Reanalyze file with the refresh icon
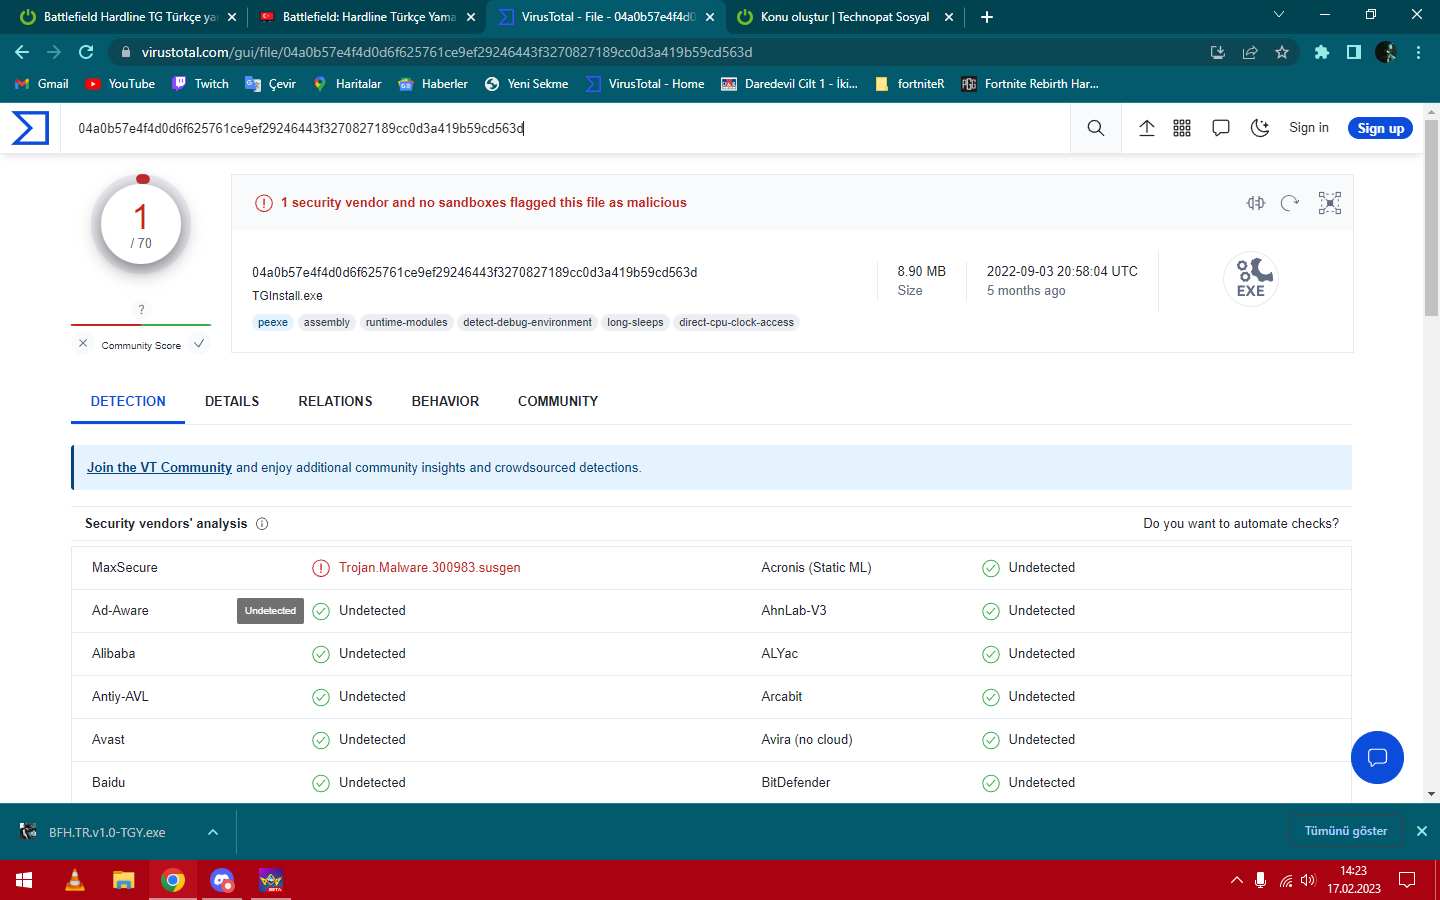This screenshot has width=1440, height=900. click(x=1290, y=203)
